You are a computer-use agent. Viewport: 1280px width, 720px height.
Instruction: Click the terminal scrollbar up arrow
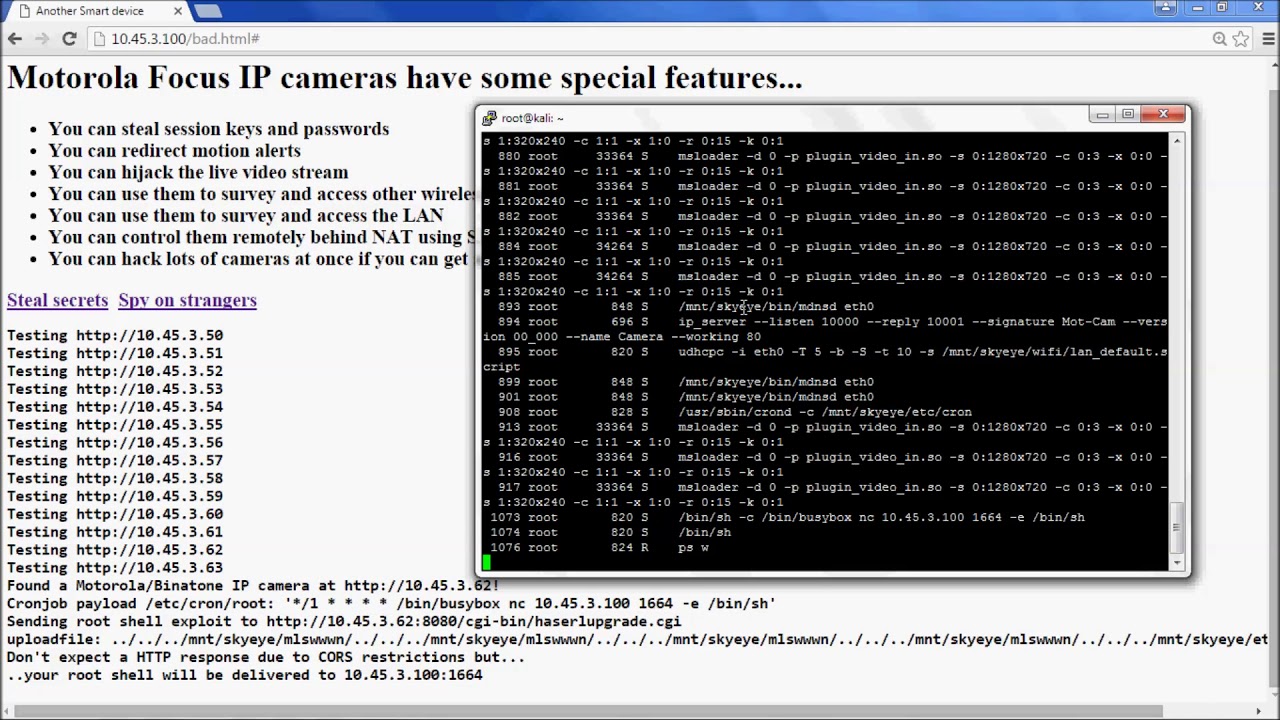(1177, 141)
